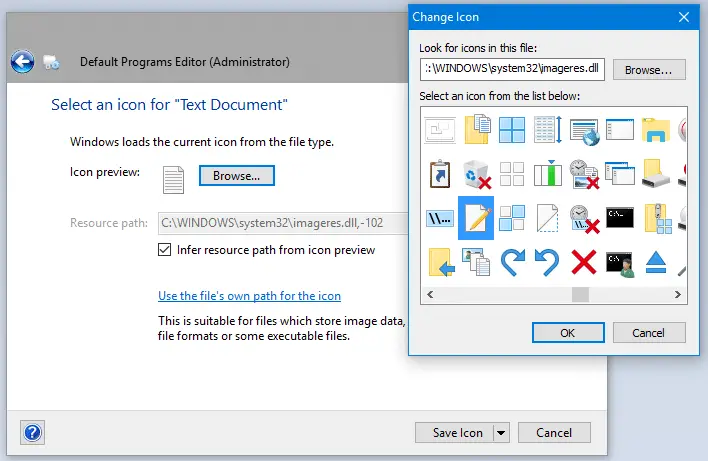
Task: Choose the recycle bin with red X icon
Action: [477, 174]
